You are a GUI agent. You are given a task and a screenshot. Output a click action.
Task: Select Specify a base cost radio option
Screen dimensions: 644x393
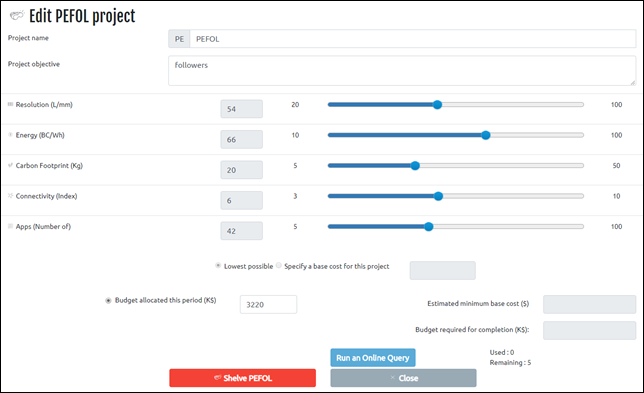279,266
